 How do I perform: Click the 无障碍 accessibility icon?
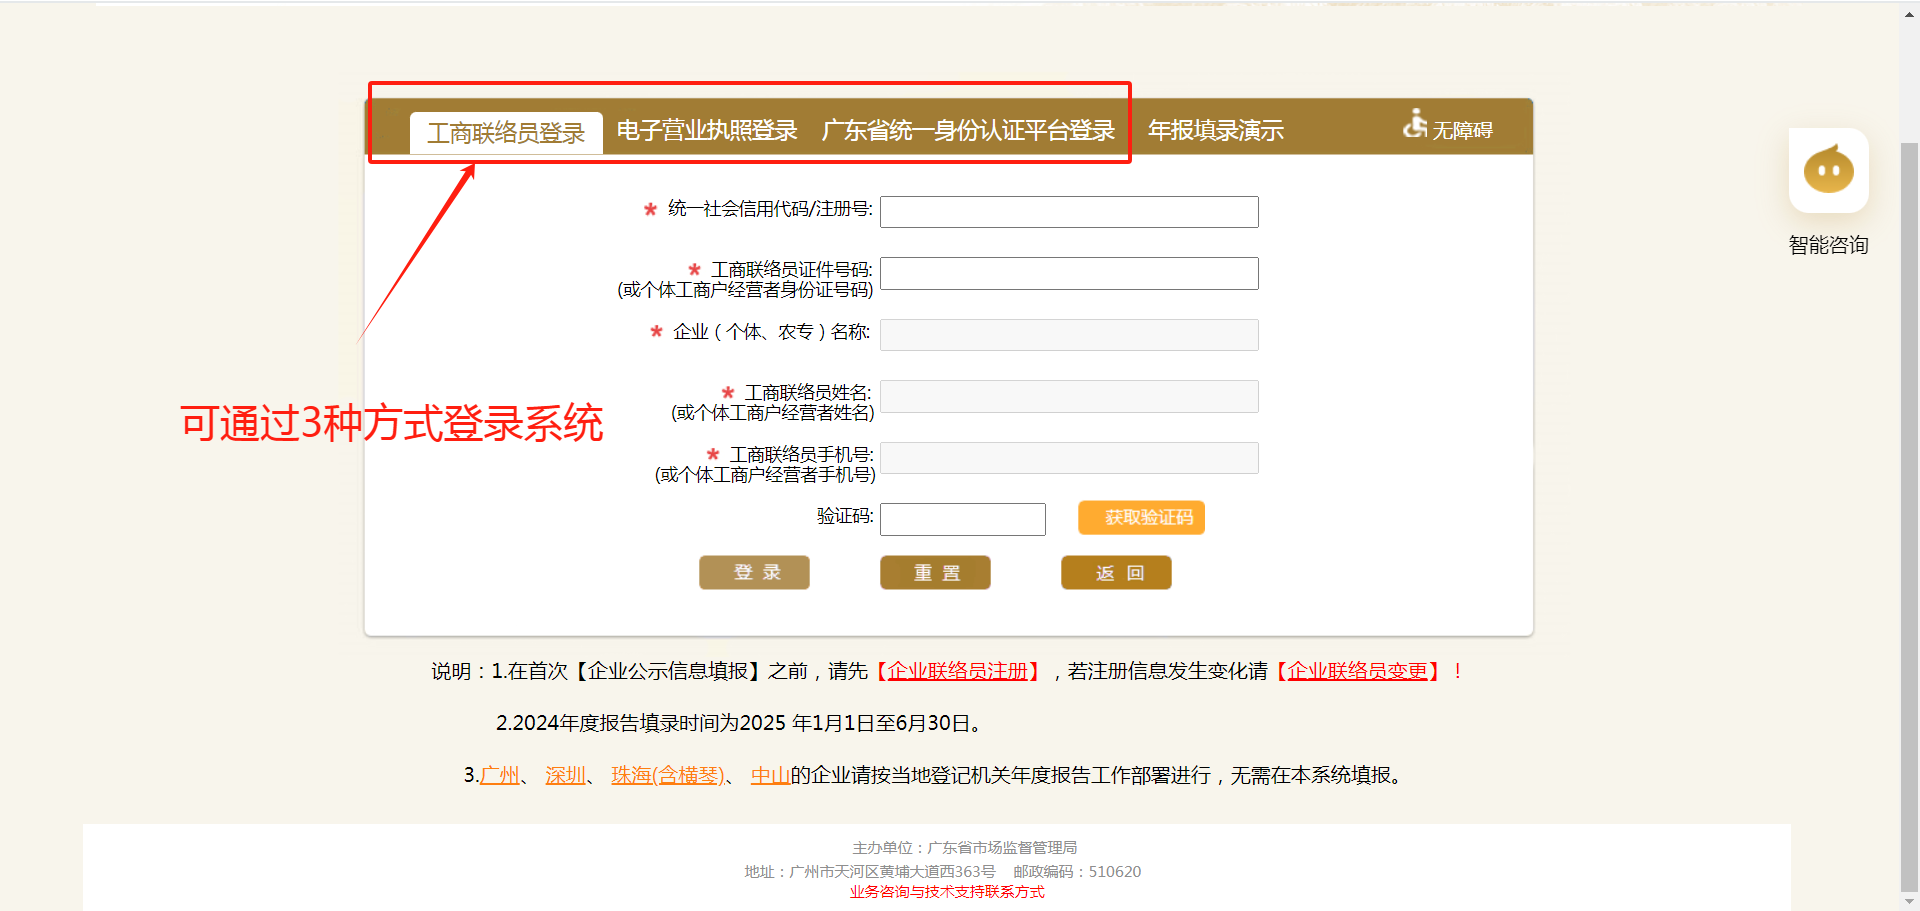(1447, 127)
